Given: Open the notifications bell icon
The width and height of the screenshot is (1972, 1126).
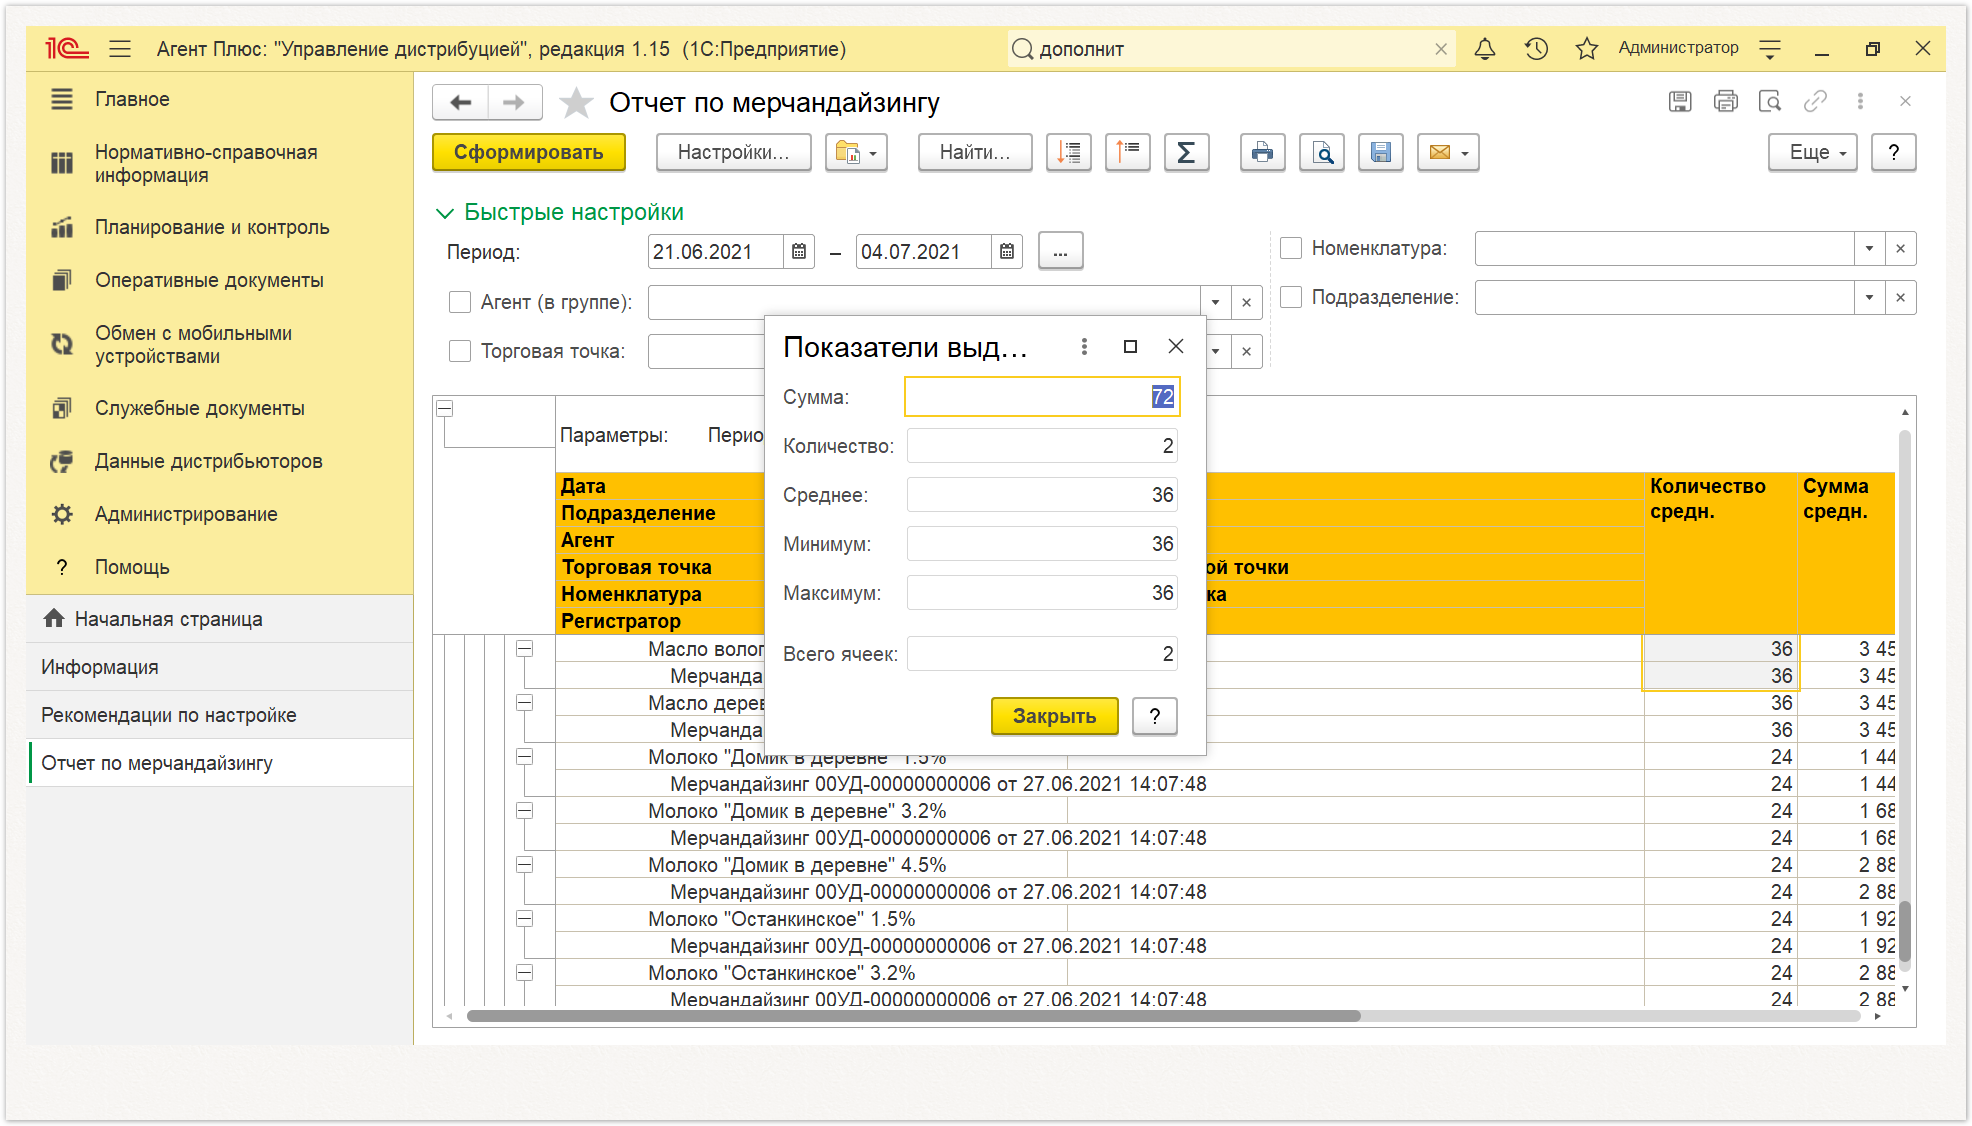Looking at the screenshot, I should 1485,48.
